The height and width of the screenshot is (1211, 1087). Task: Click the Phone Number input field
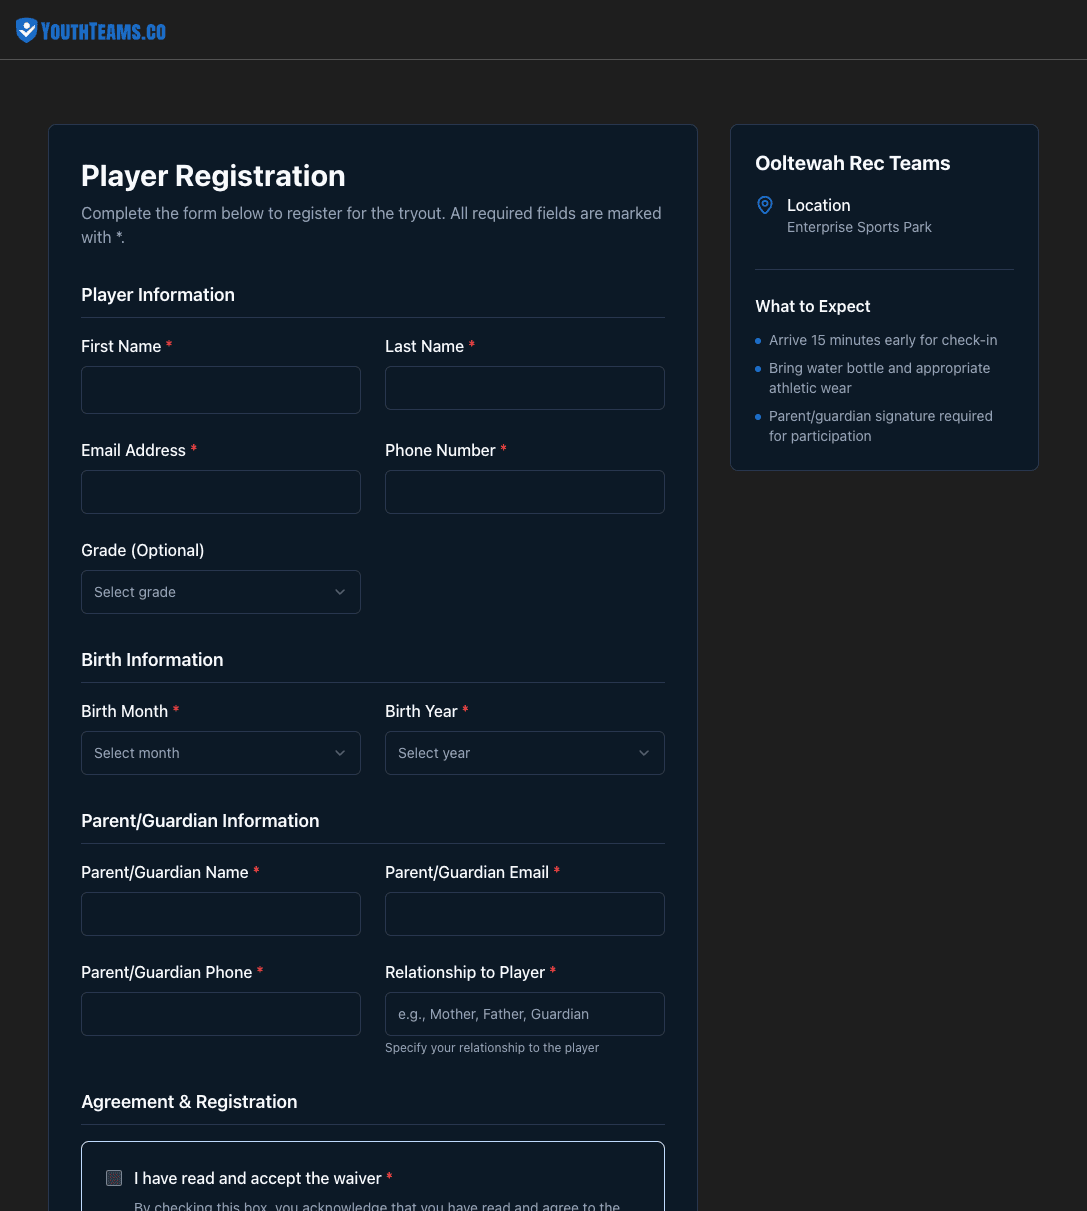[x=524, y=492]
